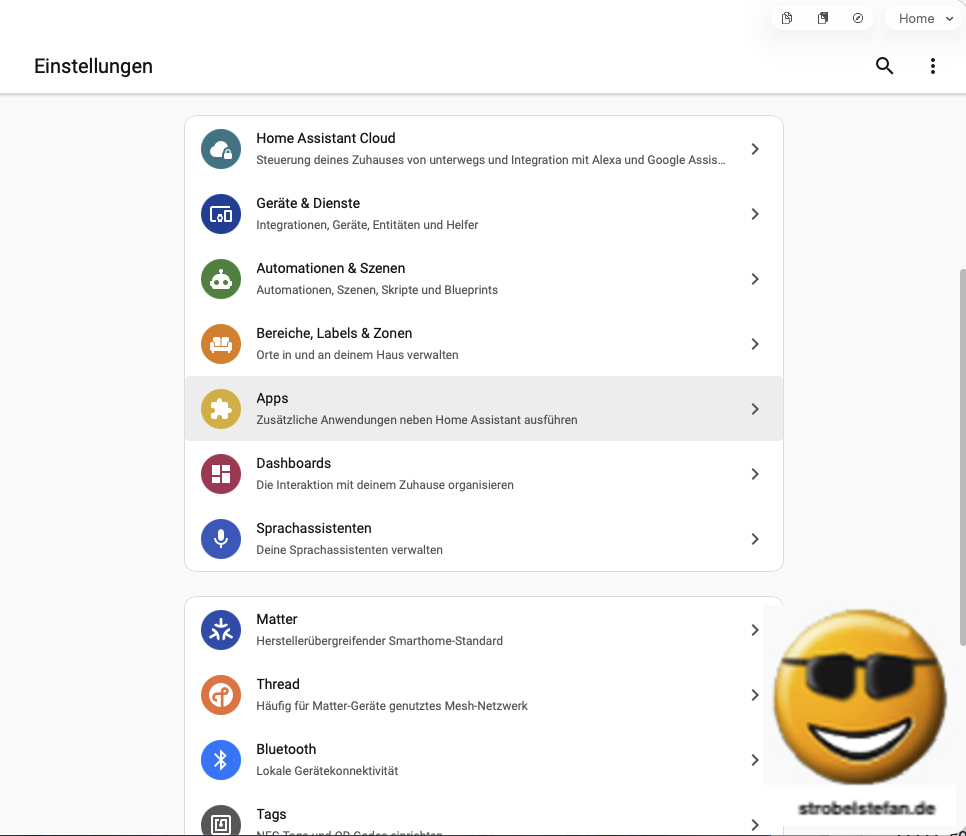Click the Einstellungen page heading
Image resolution: width=966 pixels, height=836 pixels.
click(x=93, y=66)
